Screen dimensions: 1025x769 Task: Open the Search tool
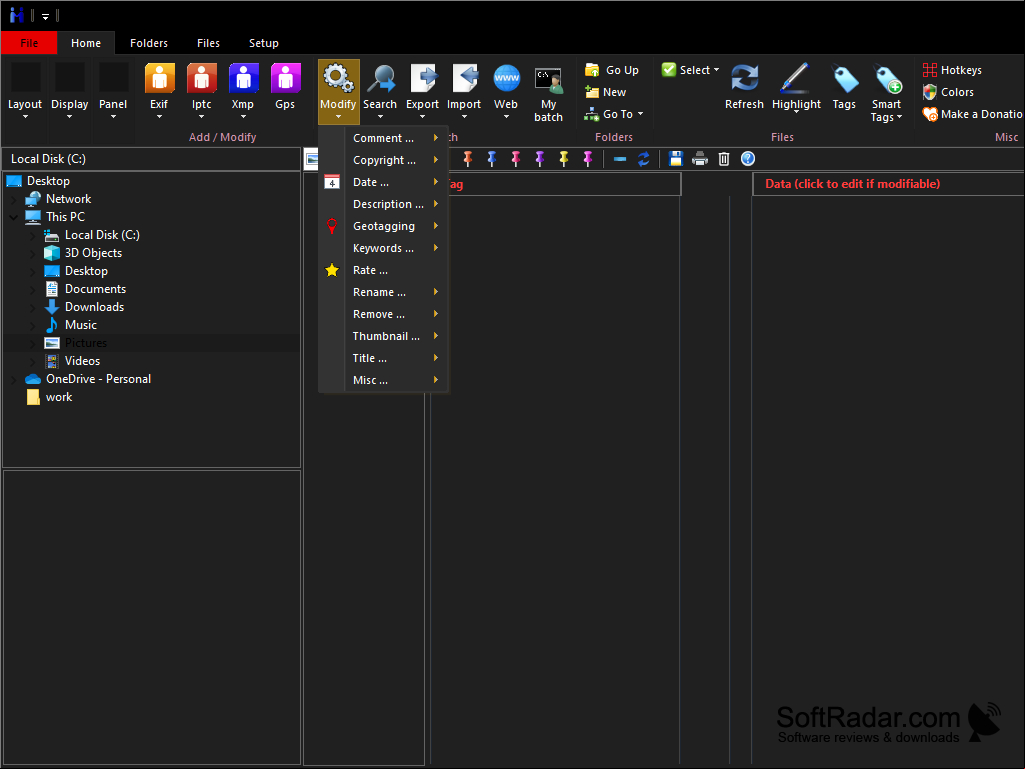coord(380,91)
